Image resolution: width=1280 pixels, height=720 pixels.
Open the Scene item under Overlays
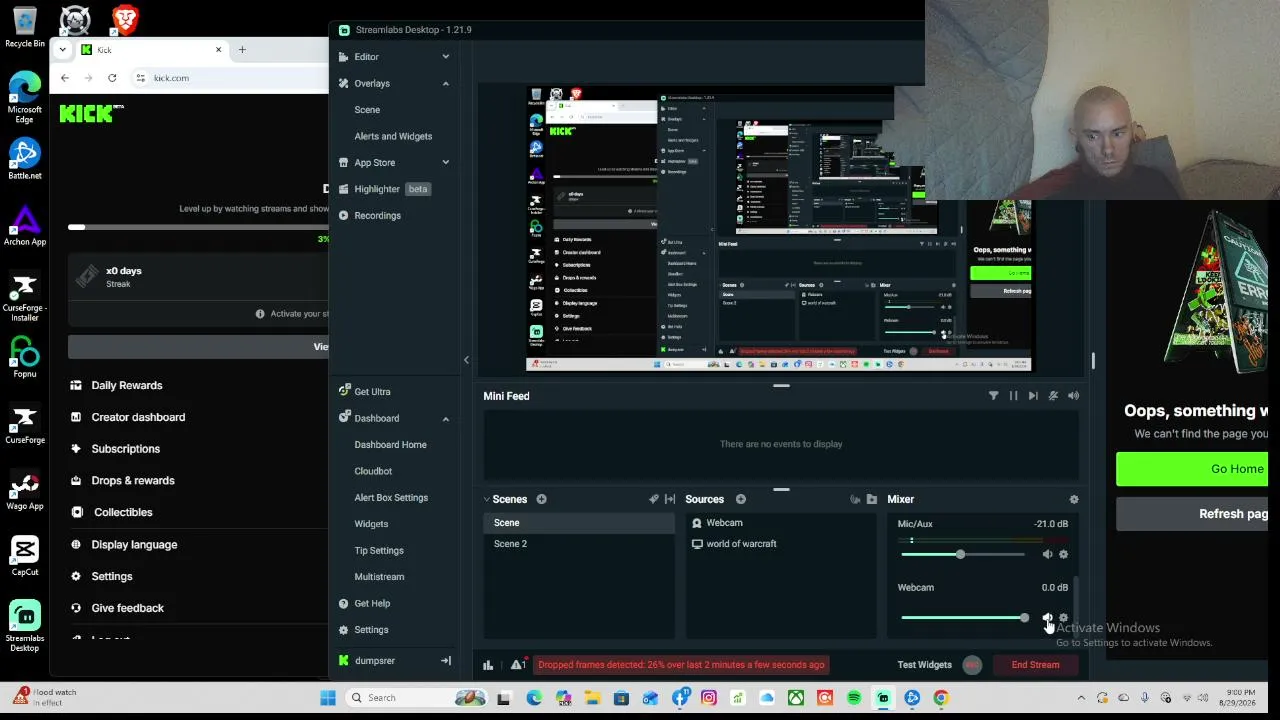click(367, 110)
